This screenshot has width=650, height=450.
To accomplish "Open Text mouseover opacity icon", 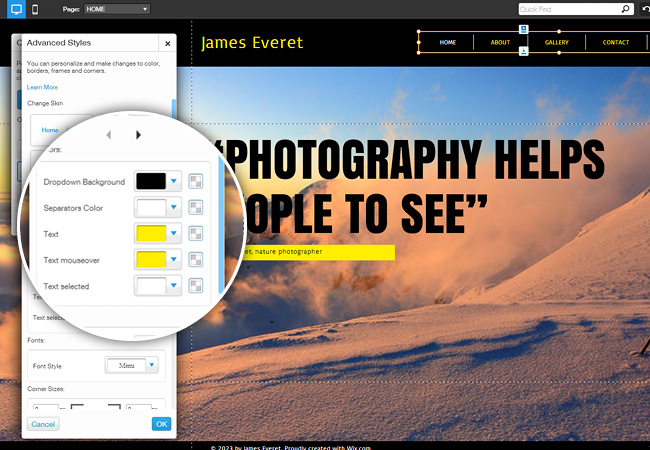I will 196,260.
